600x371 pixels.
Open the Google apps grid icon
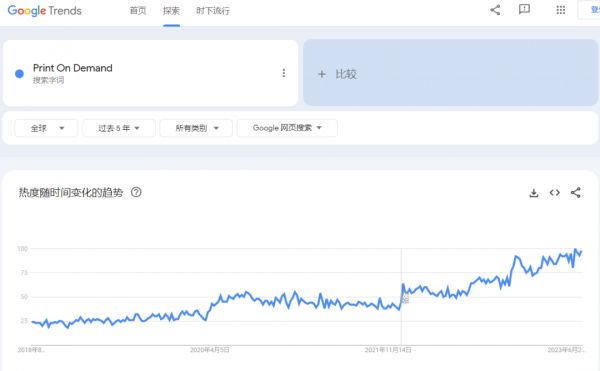pos(561,10)
